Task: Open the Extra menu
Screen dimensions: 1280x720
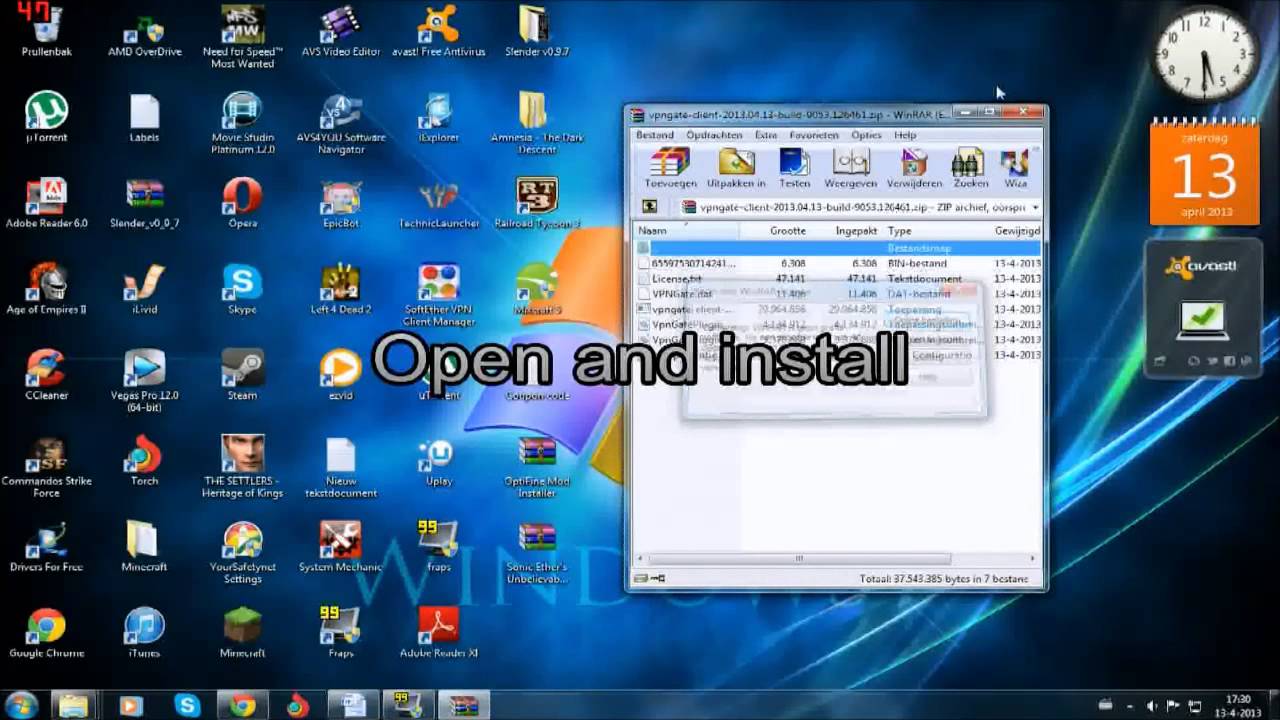Action: click(766, 135)
